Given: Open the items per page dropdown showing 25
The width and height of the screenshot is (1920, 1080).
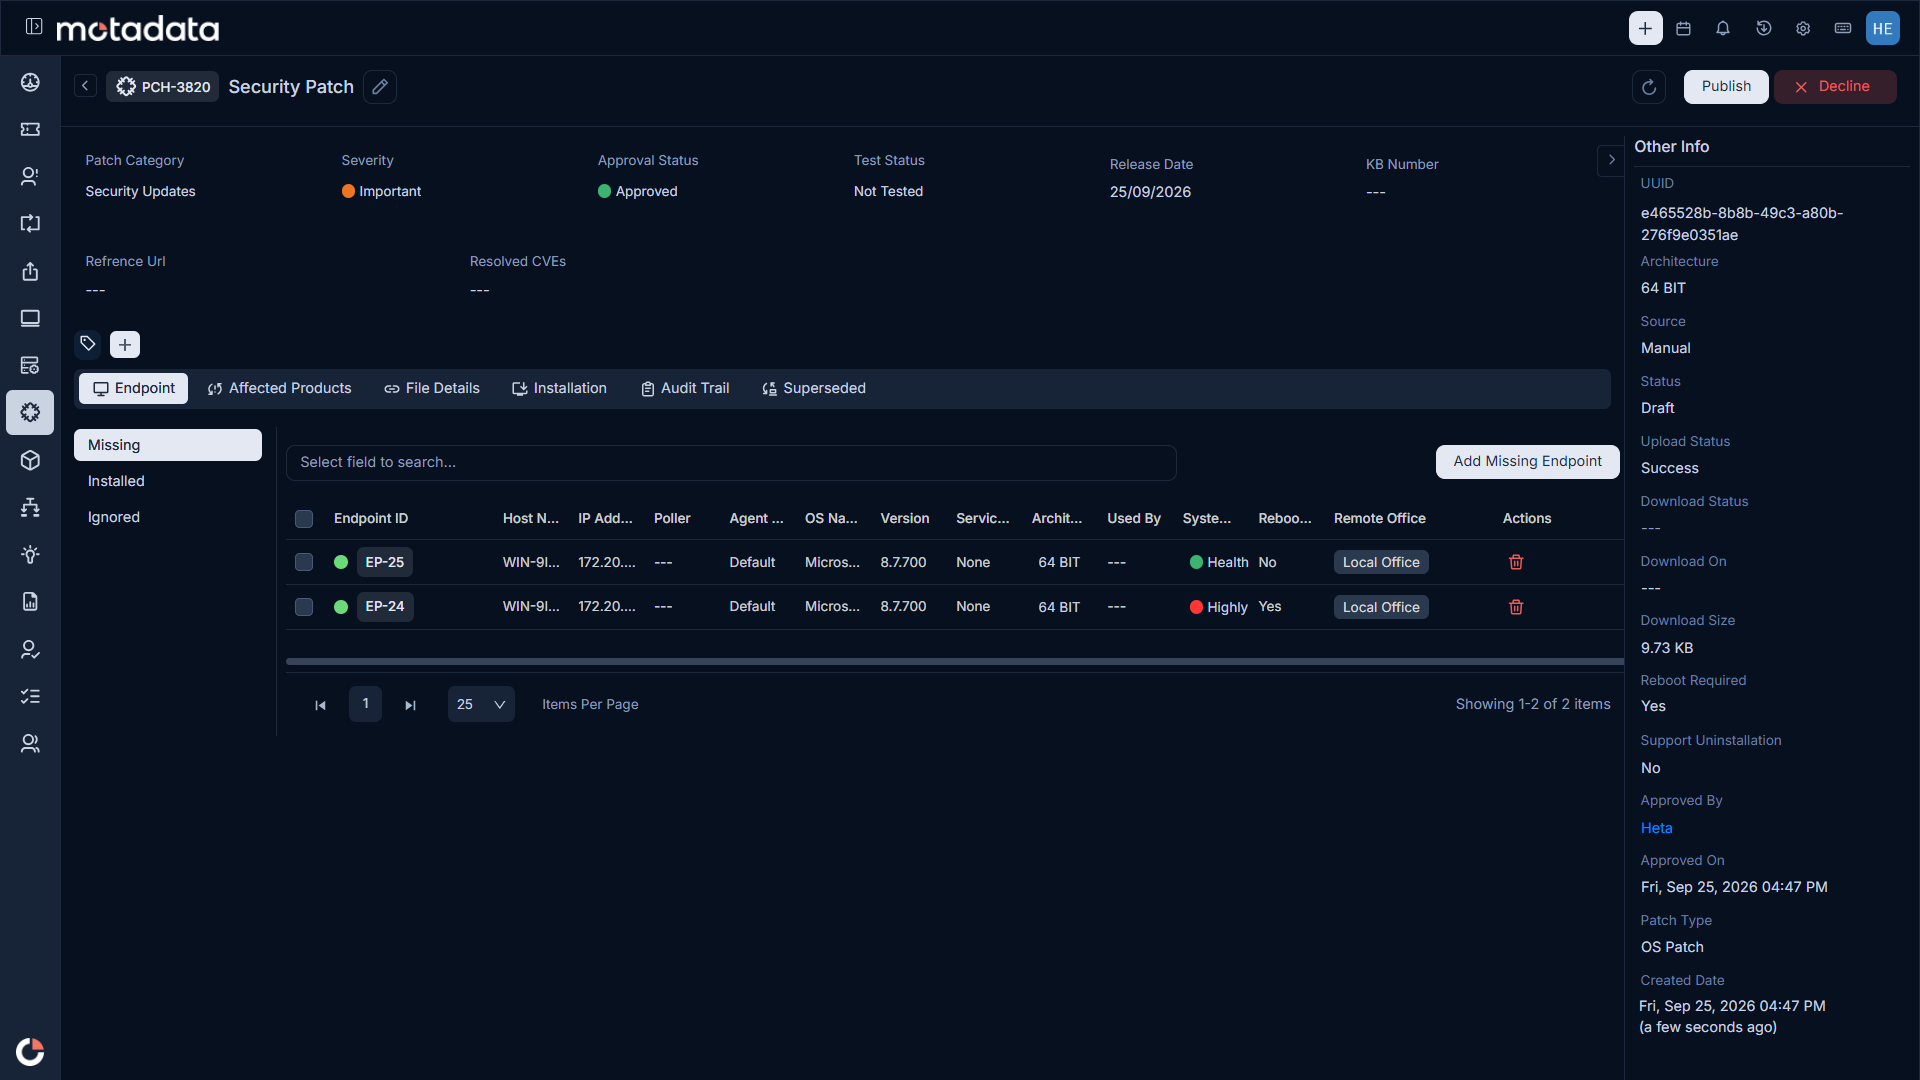Looking at the screenshot, I should point(481,704).
